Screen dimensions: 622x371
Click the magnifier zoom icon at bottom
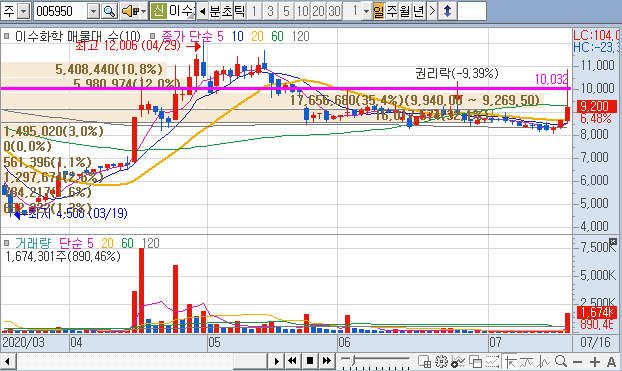coord(561,361)
